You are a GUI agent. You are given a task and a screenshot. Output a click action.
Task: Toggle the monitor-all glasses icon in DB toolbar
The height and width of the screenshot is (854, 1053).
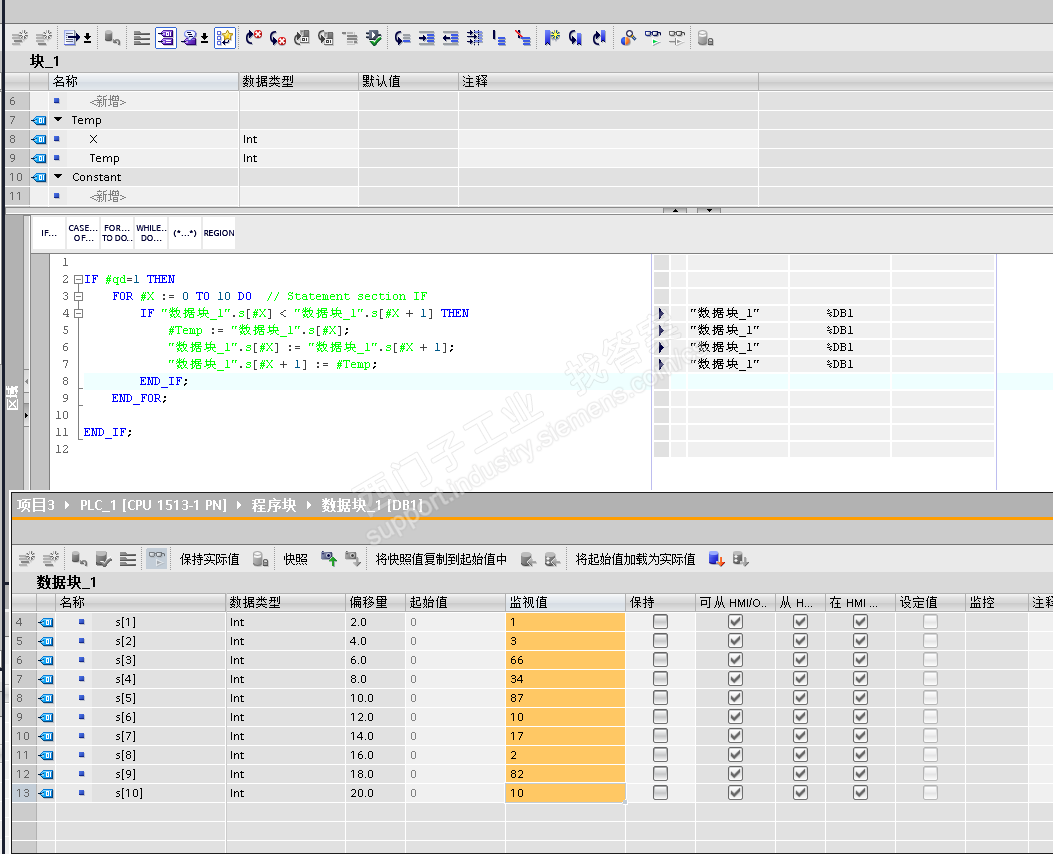pyautogui.click(x=157, y=559)
